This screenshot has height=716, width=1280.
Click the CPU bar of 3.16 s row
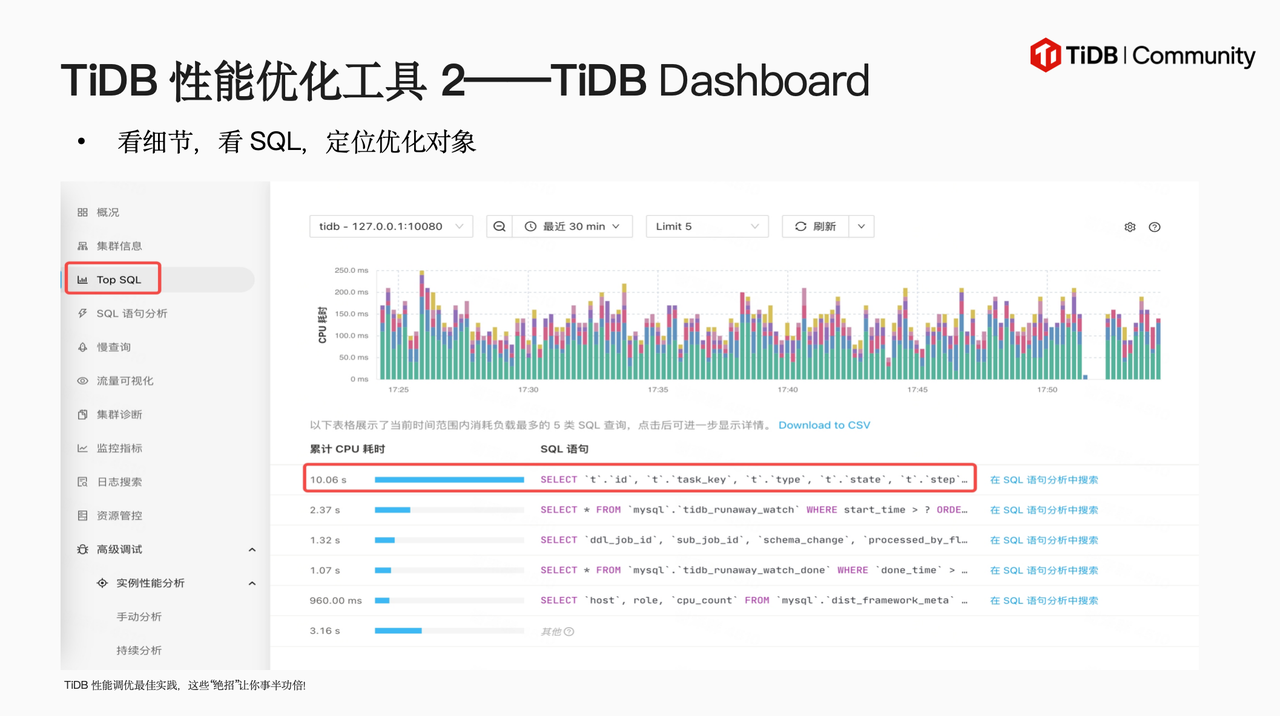pyautogui.click(x=449, y=631)
